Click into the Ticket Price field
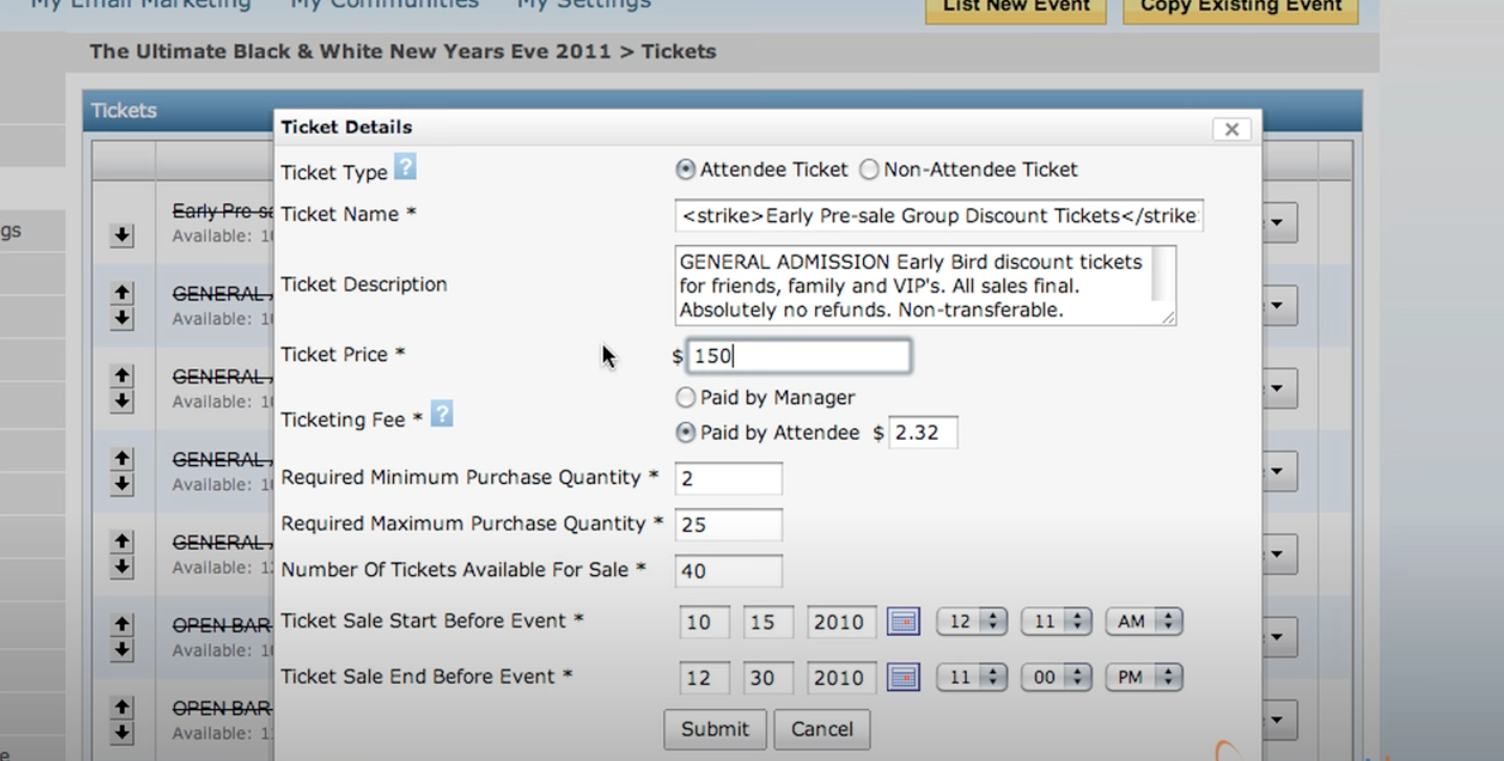Screen dimensions: 1504x761 pyautogui.click(x=799, y=356)
